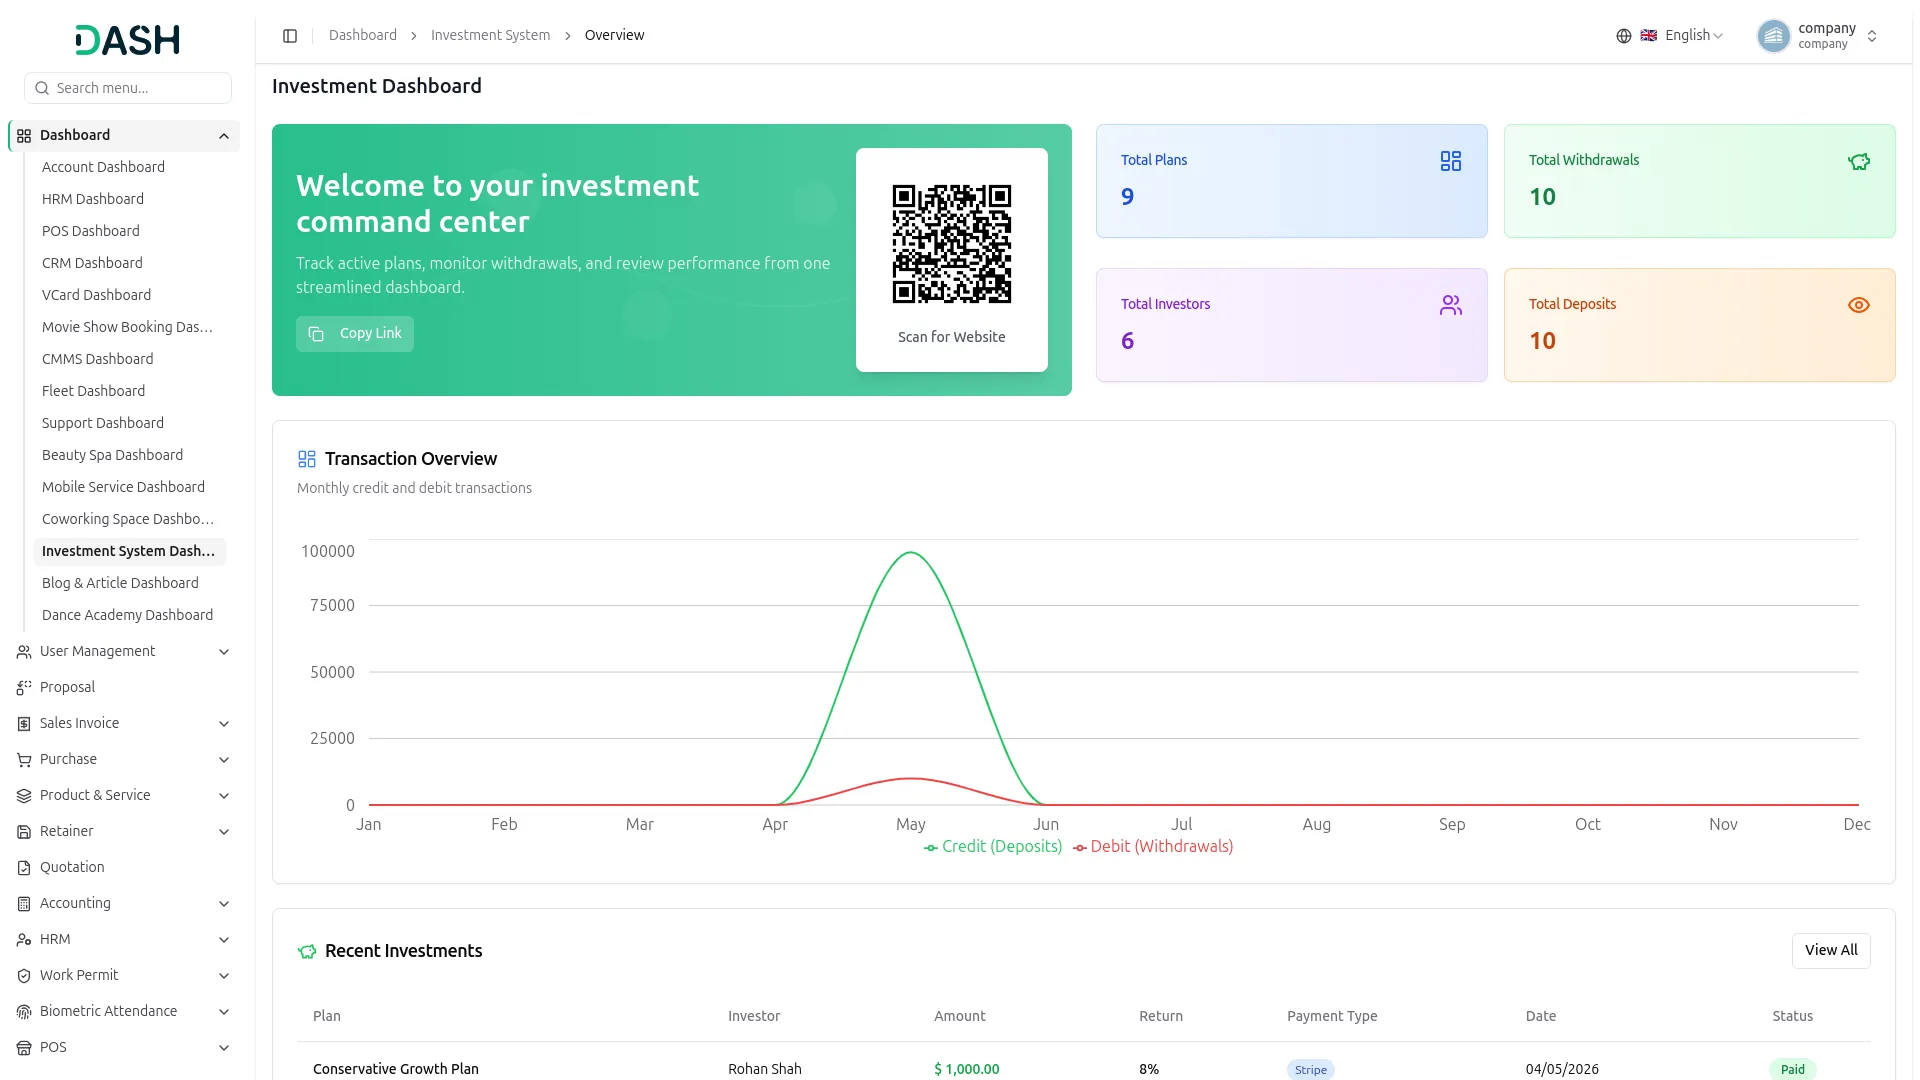Click investor name Rohan Shah

point(765,1069)
